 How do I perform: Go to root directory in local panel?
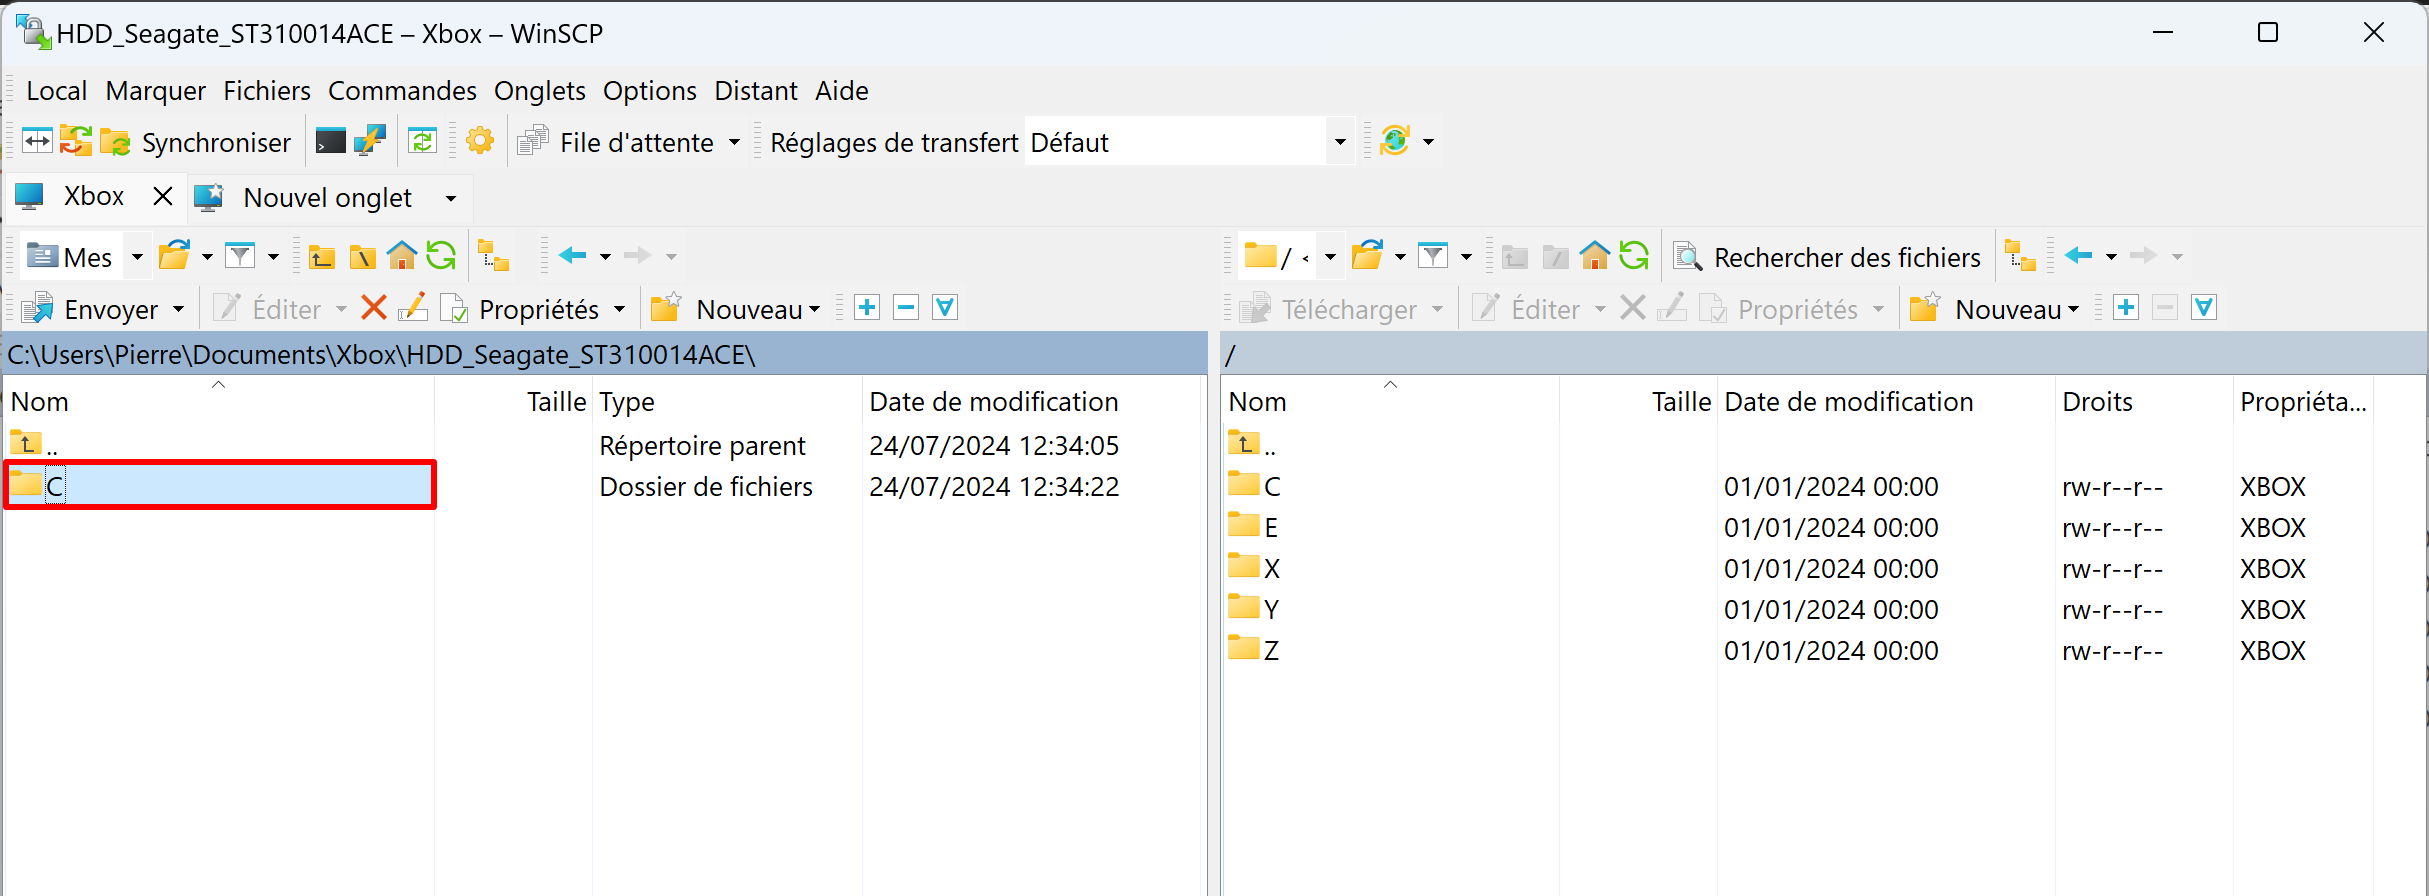[x=362, y=257]
